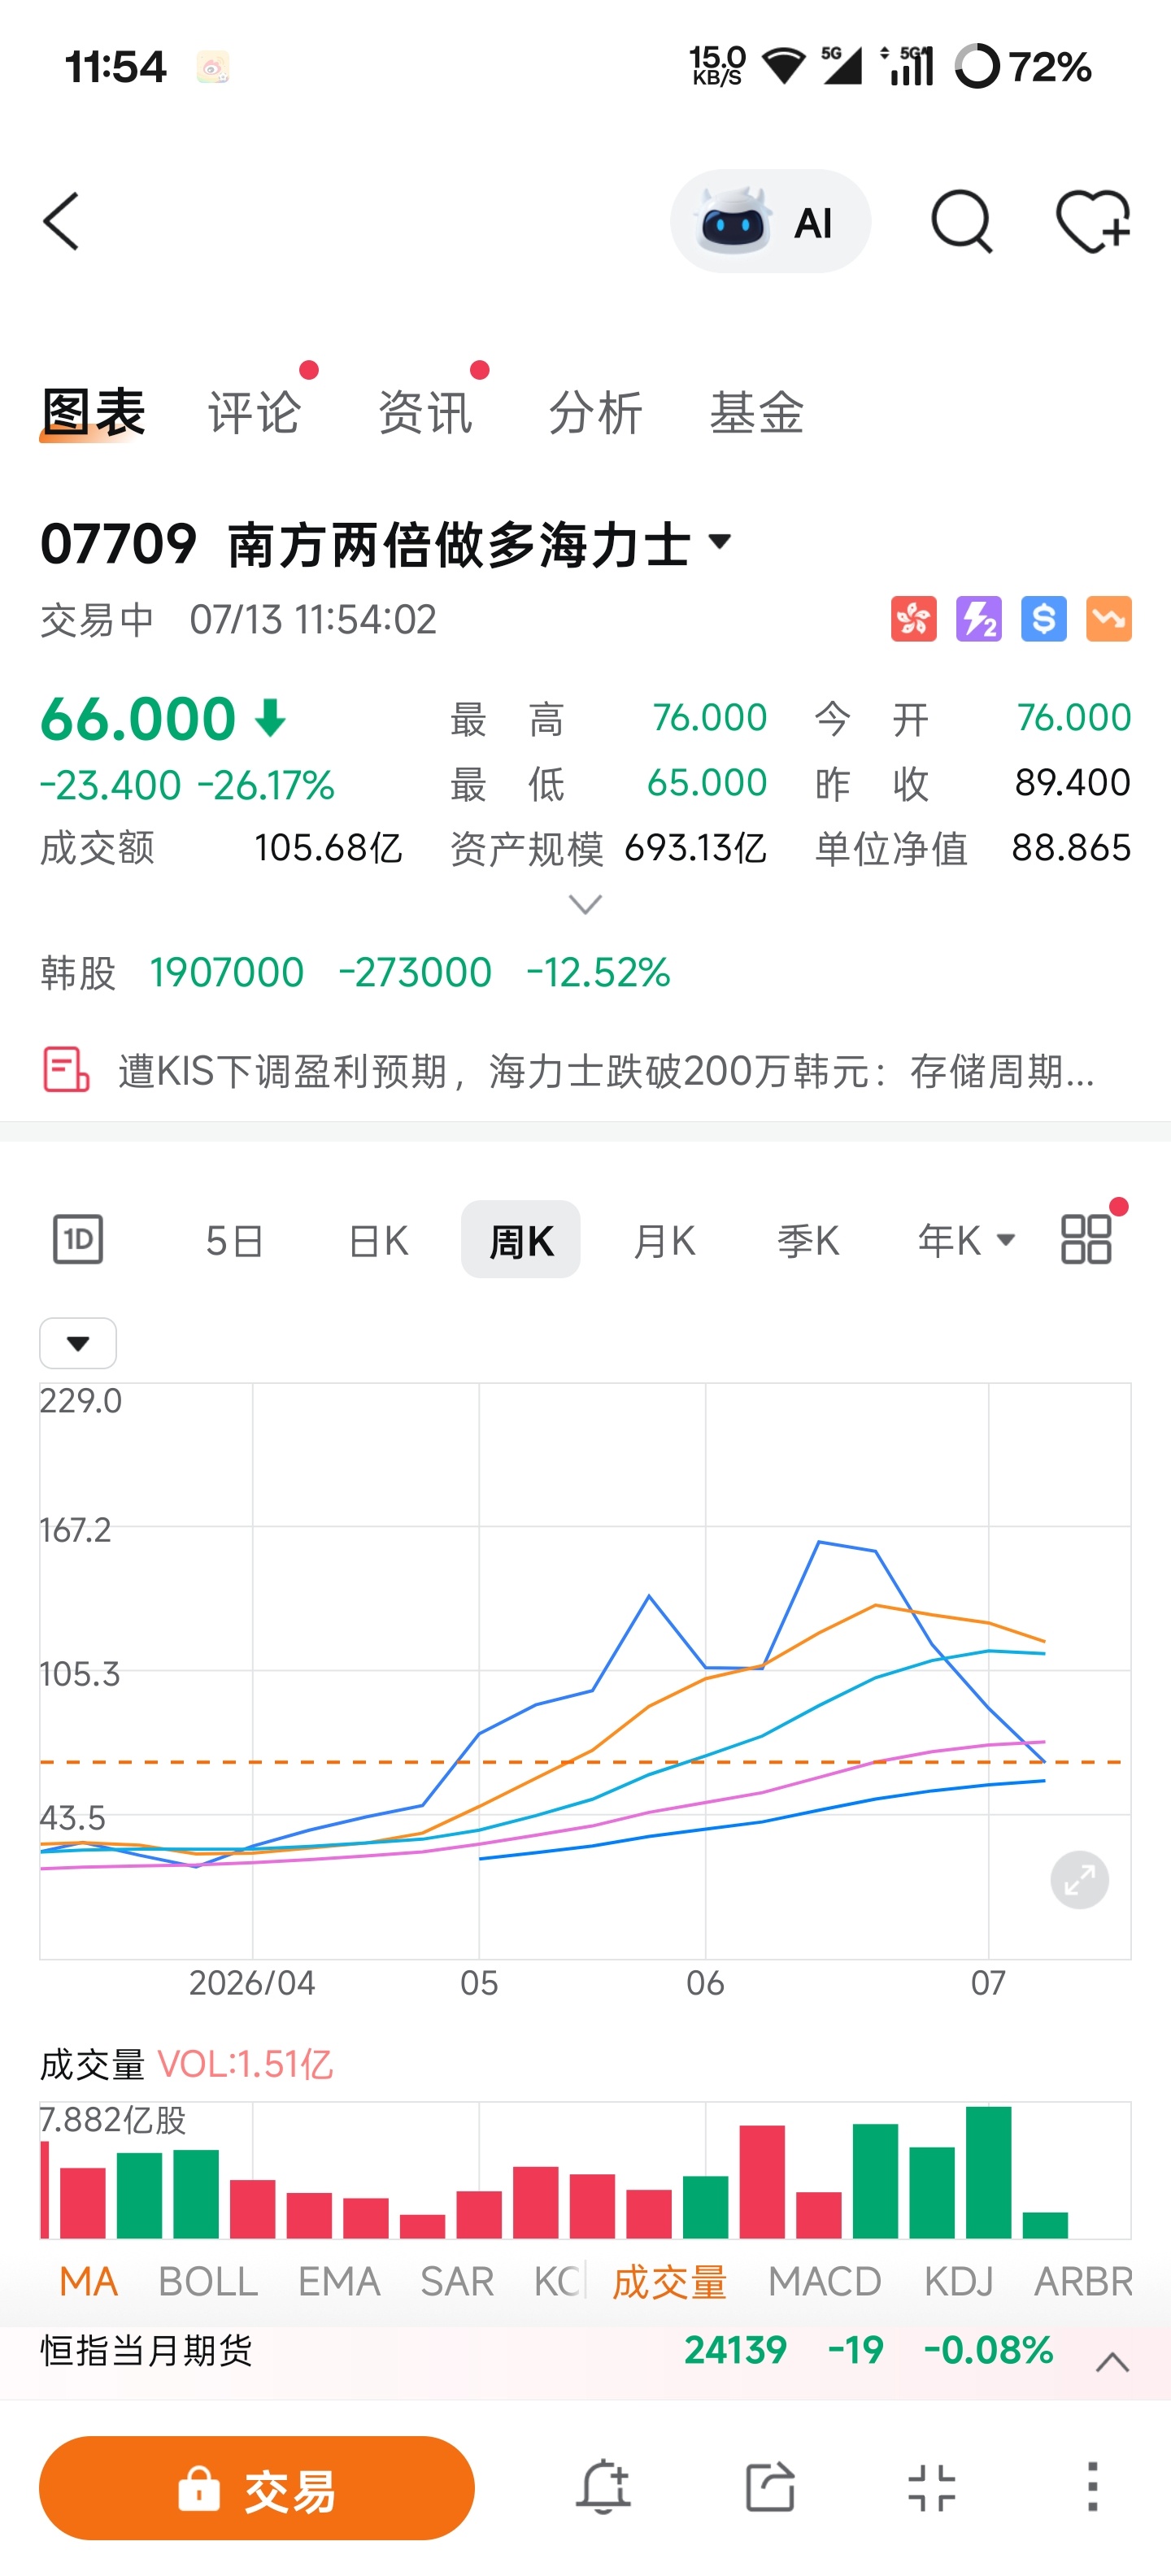Tap the VOL:1.51亿 volume label
Screen dimensions: 1171x2576
246,2064
